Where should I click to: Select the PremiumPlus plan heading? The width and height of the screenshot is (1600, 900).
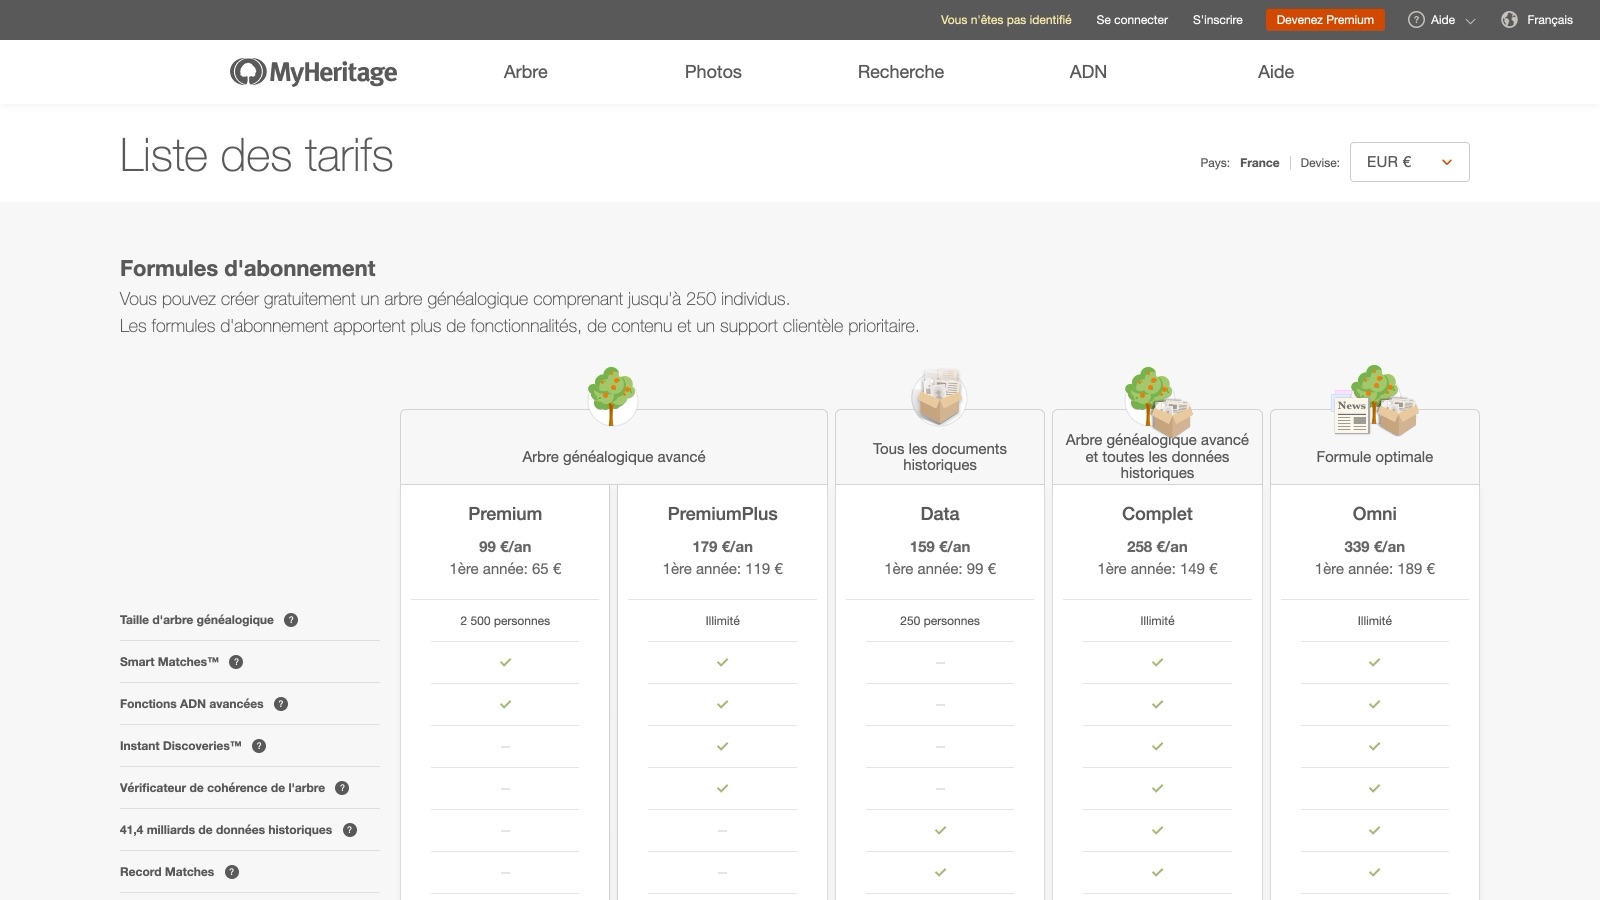(722, 514)
